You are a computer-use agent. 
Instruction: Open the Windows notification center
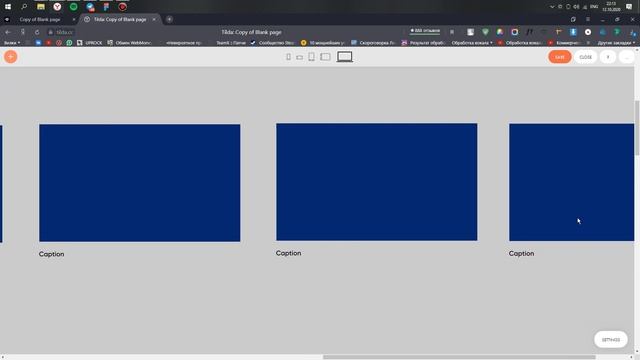(629, 7)
